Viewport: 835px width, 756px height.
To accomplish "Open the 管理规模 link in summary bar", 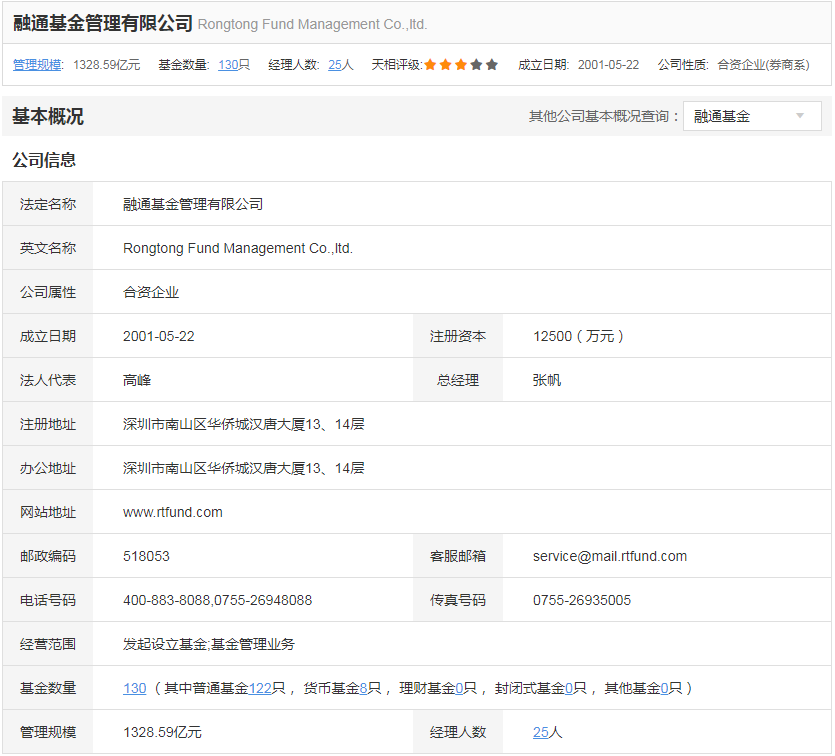I will click(38, 65).
